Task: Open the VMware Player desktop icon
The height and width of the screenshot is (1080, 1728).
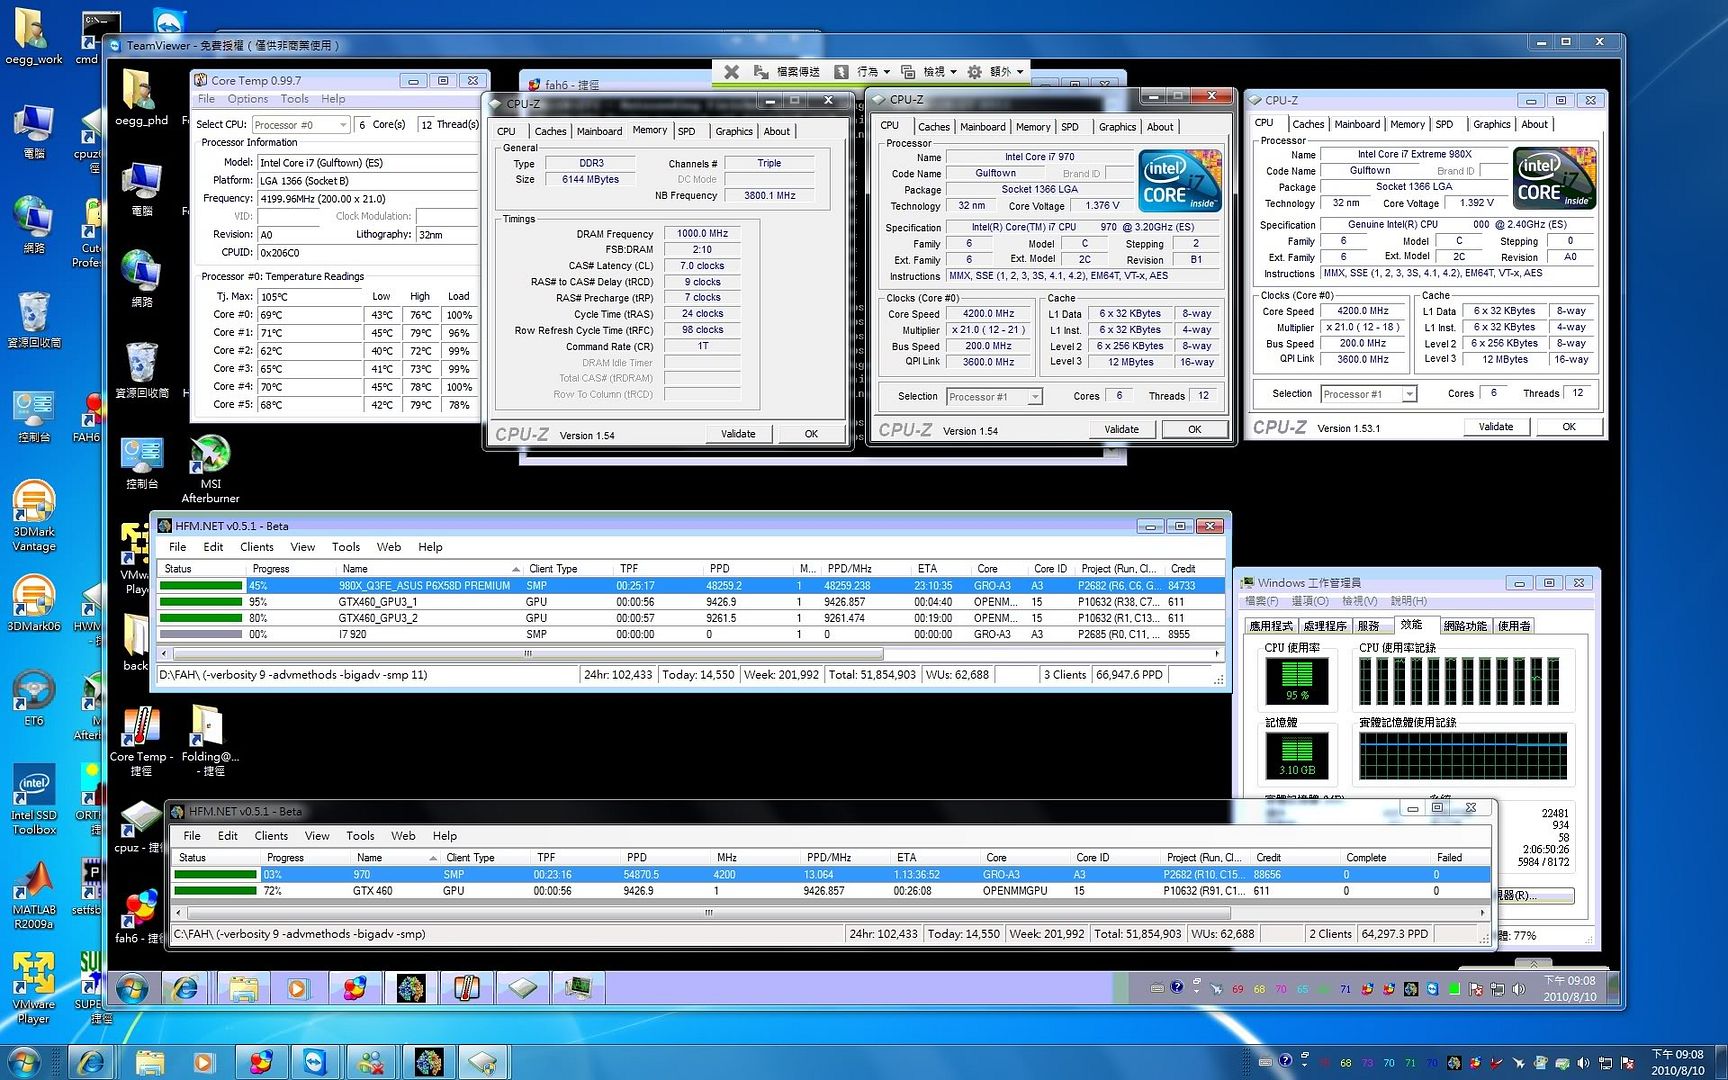Action: click(33, 988)
